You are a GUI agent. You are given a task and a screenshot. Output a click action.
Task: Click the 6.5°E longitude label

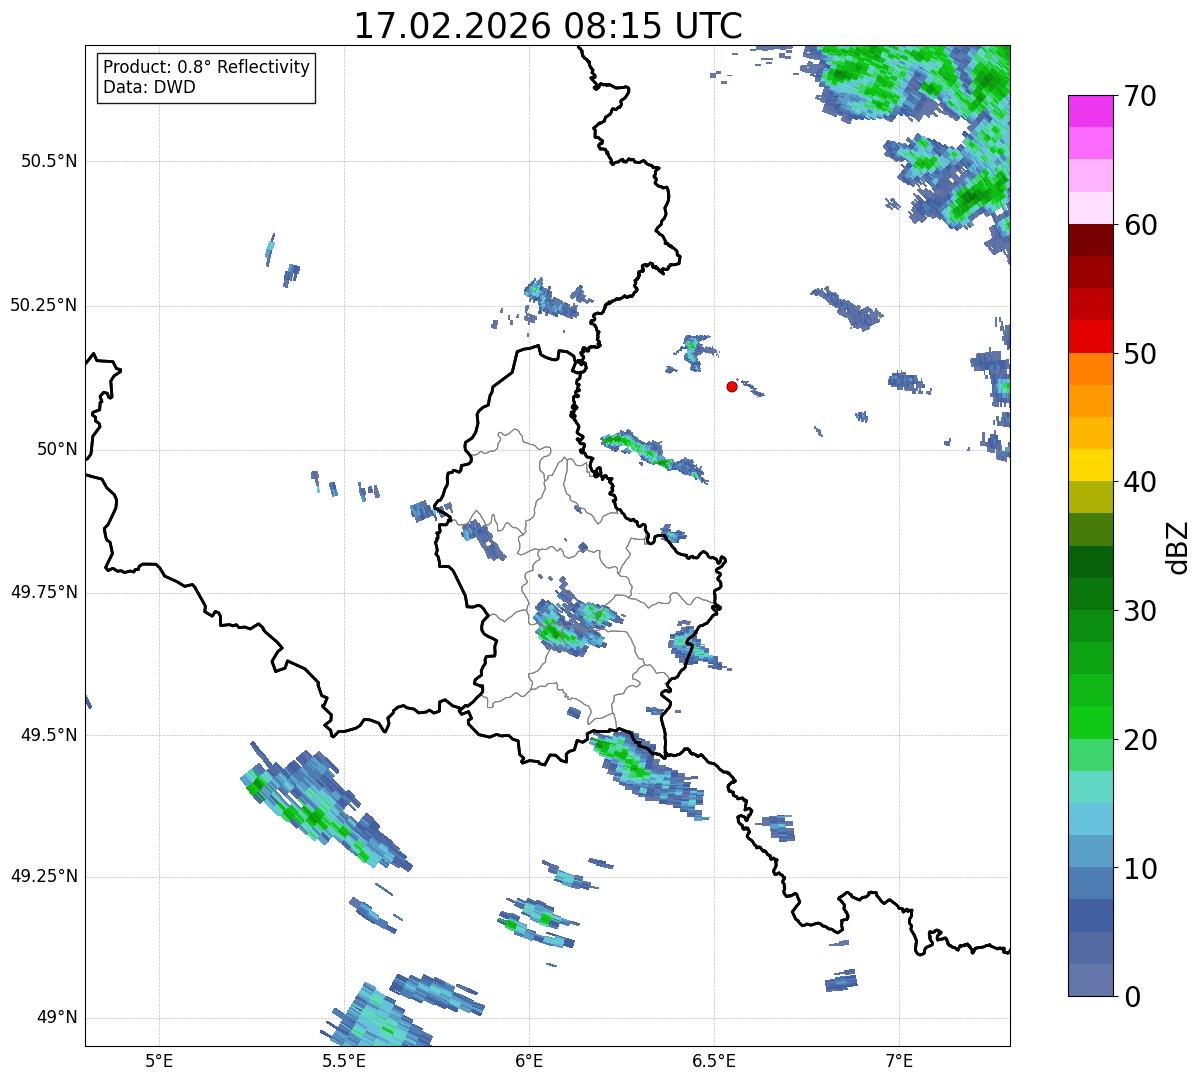pos(714,1061)
